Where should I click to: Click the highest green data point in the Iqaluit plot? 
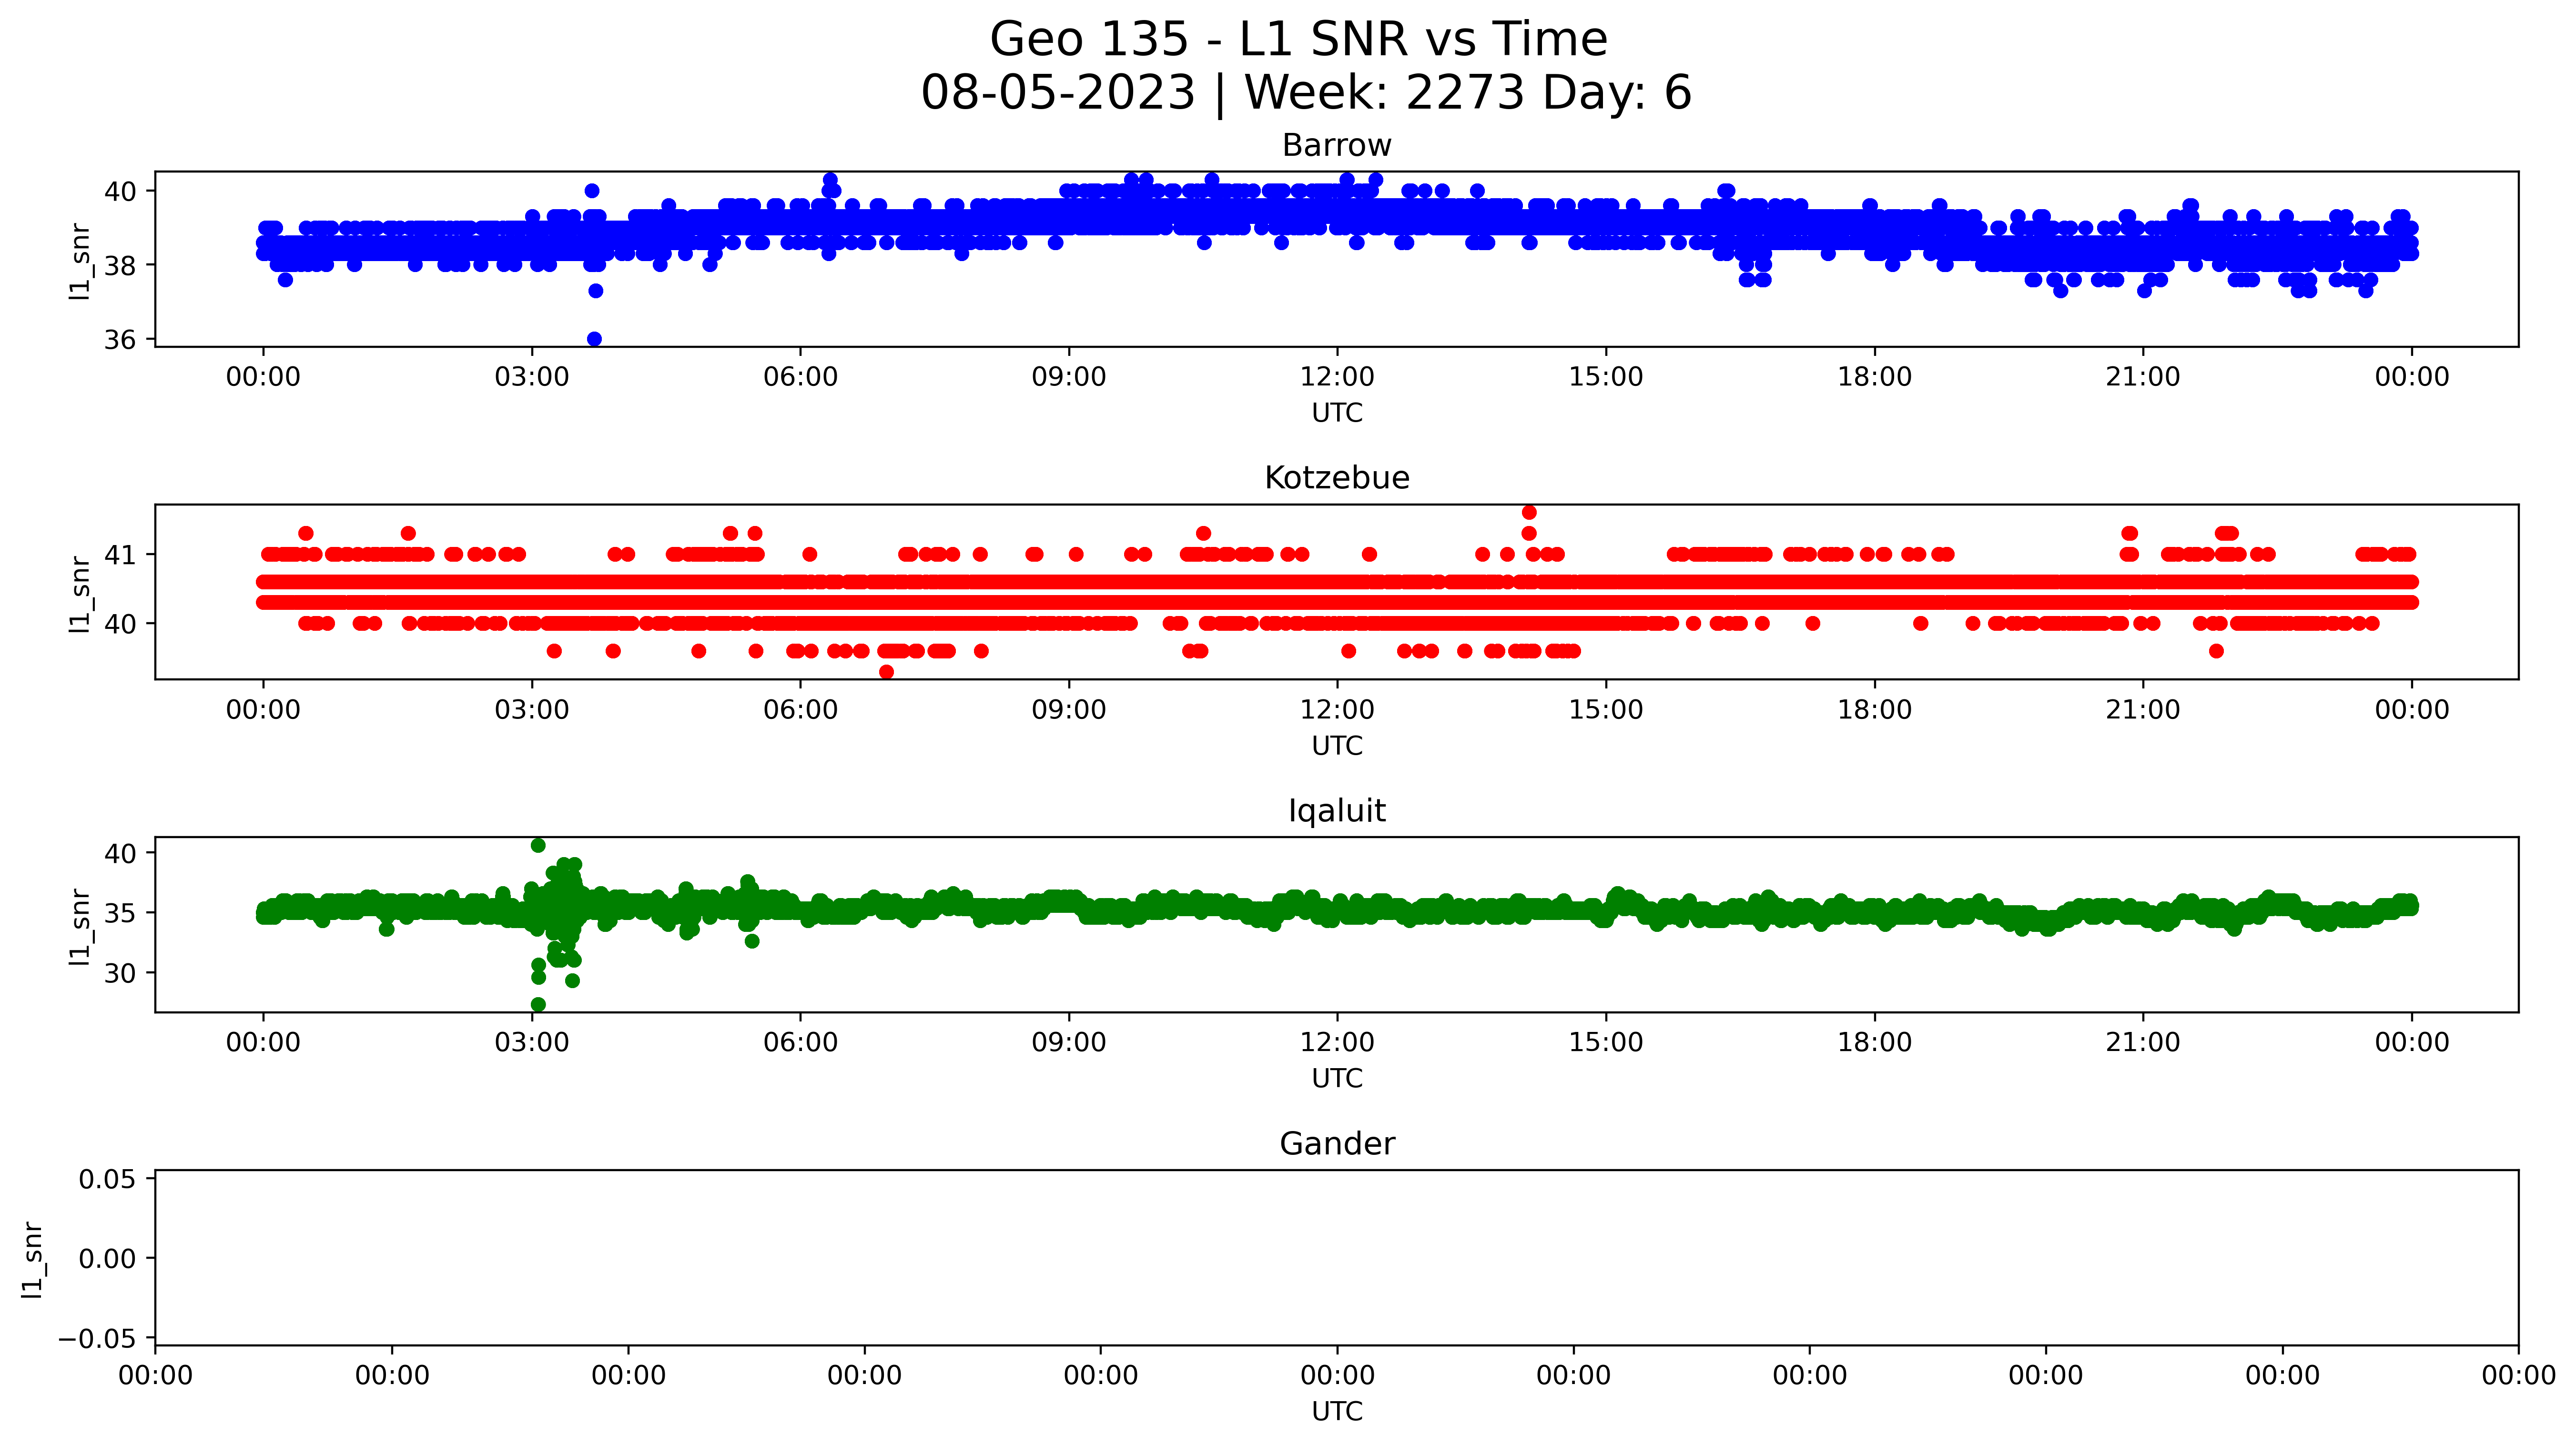538,845
